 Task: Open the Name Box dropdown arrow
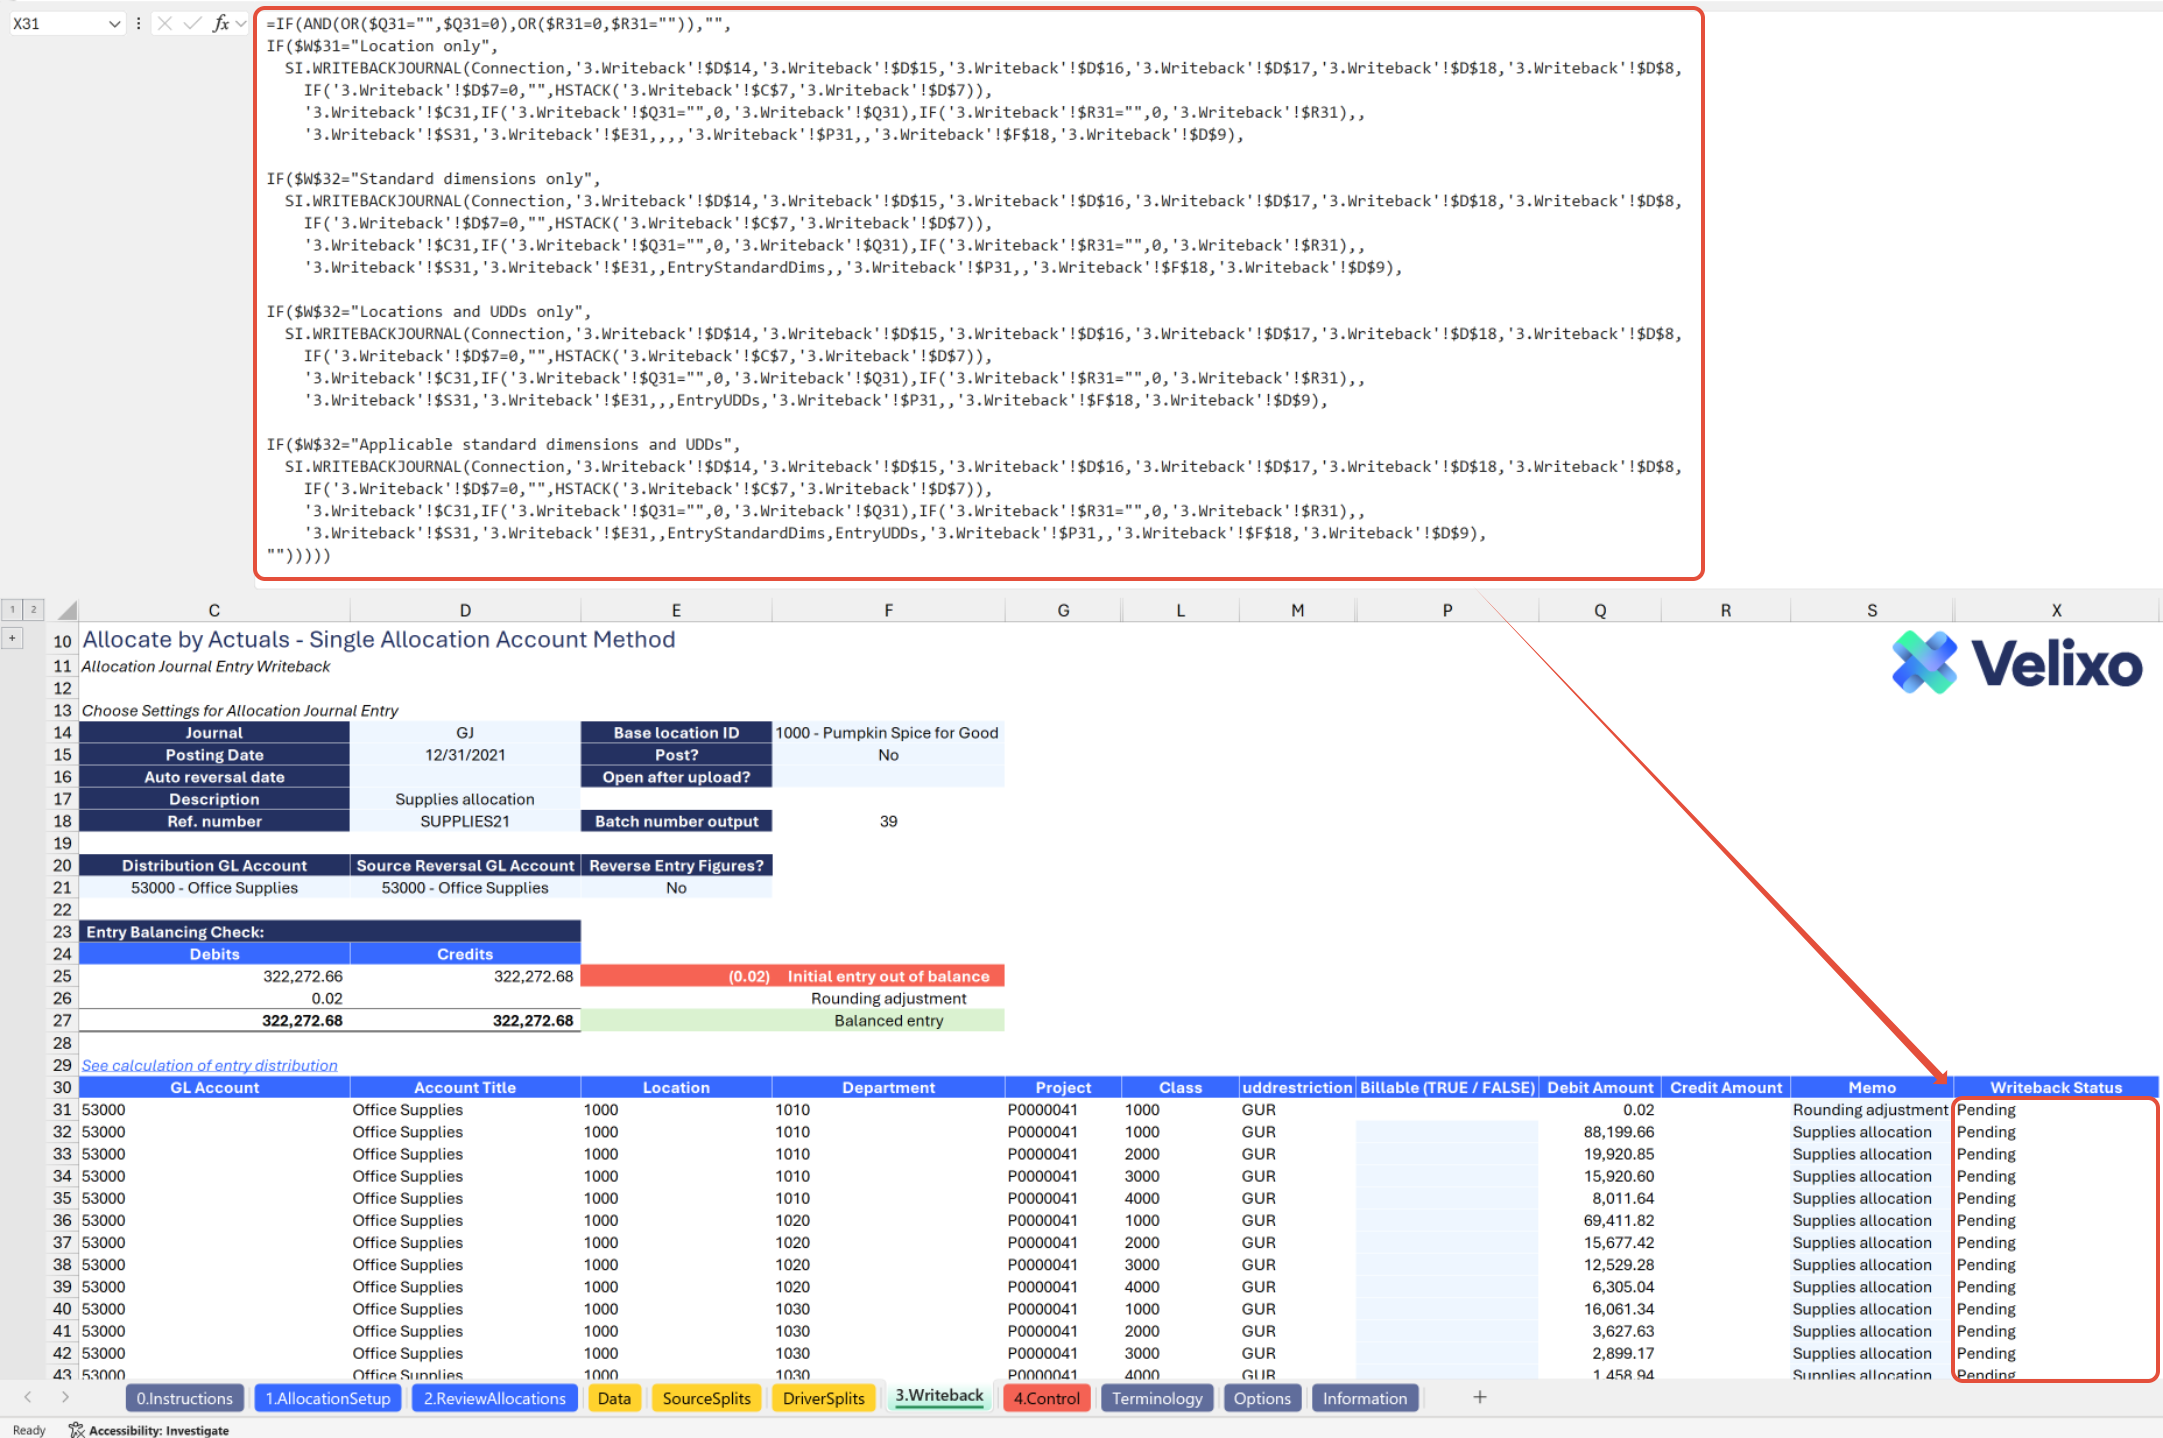coord(113,23)
